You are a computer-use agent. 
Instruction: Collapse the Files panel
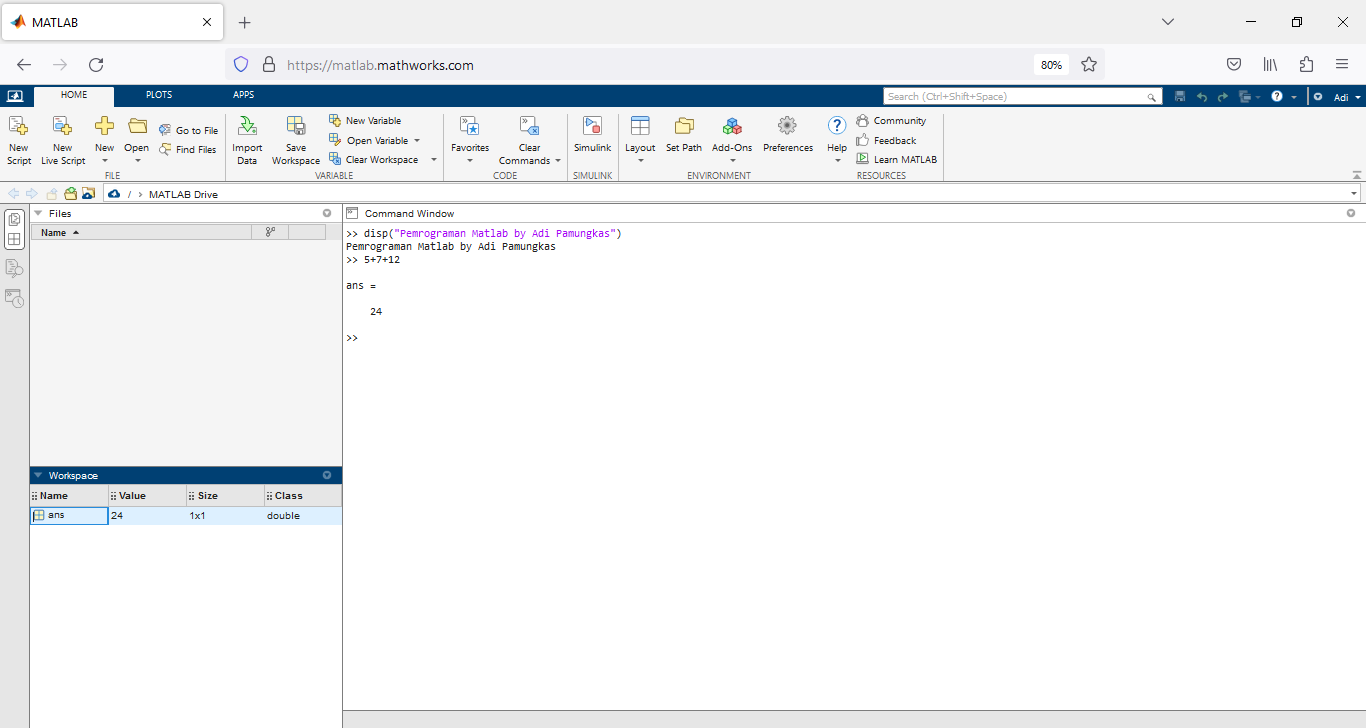38,213
